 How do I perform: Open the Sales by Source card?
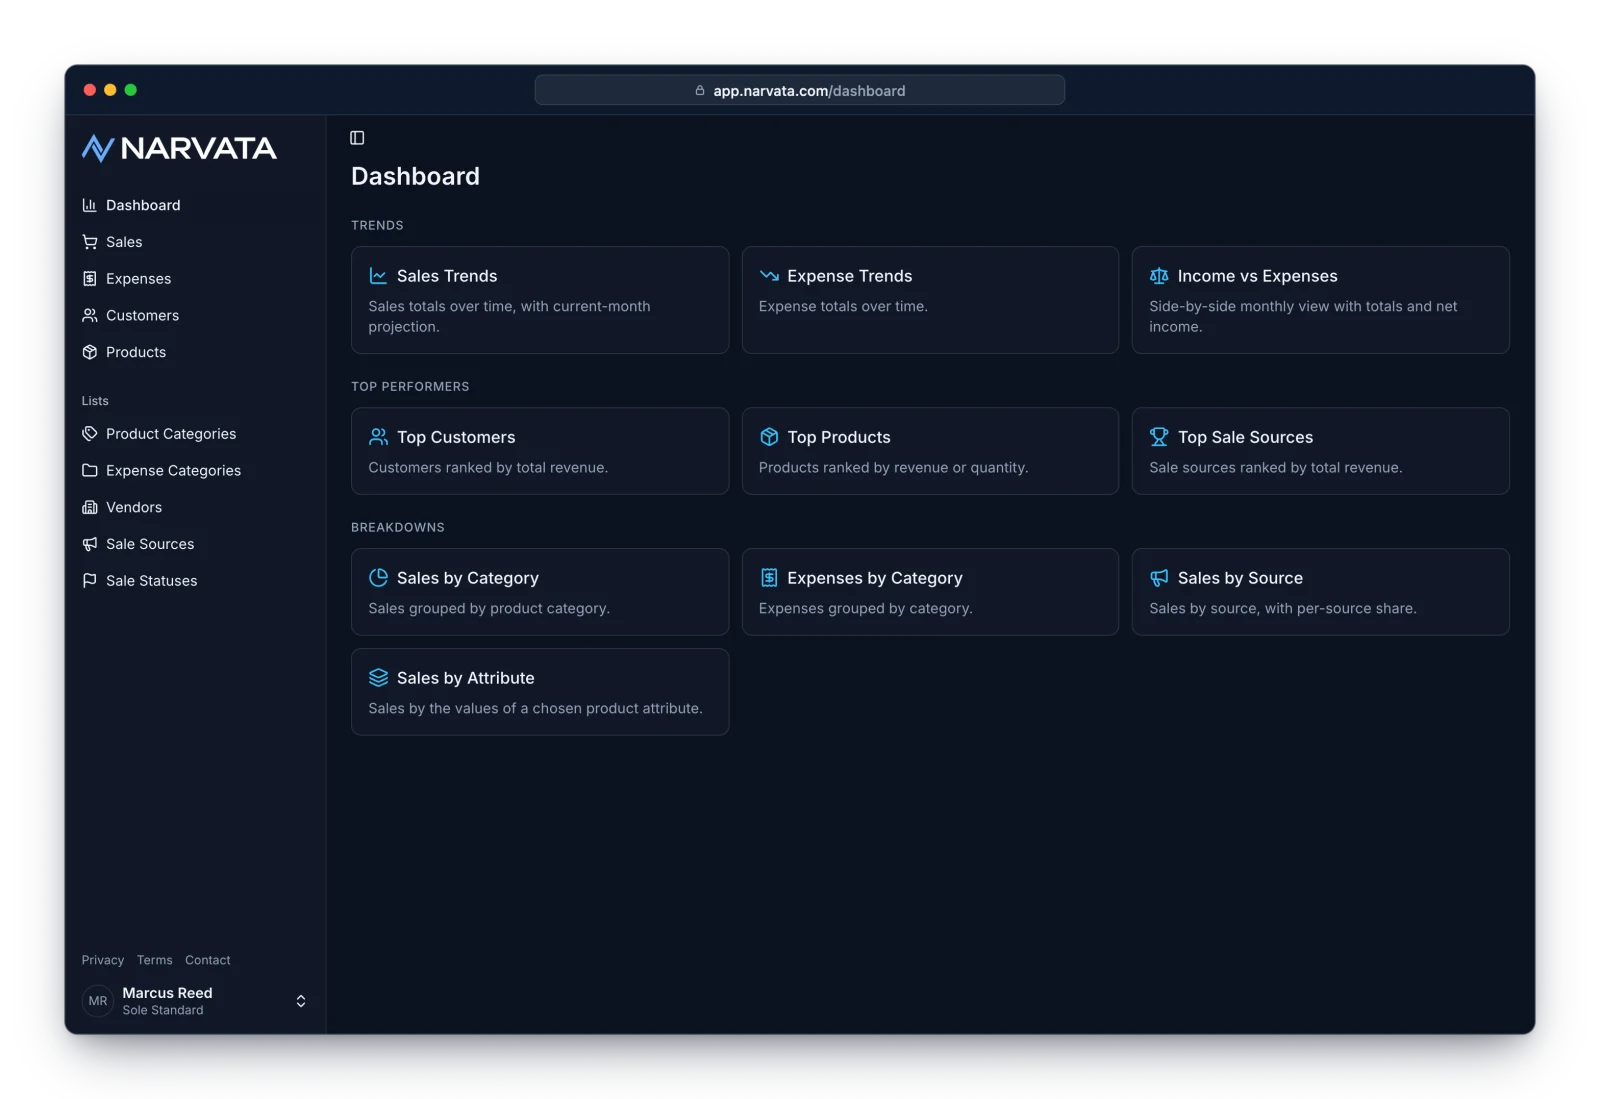[1320, 592]
